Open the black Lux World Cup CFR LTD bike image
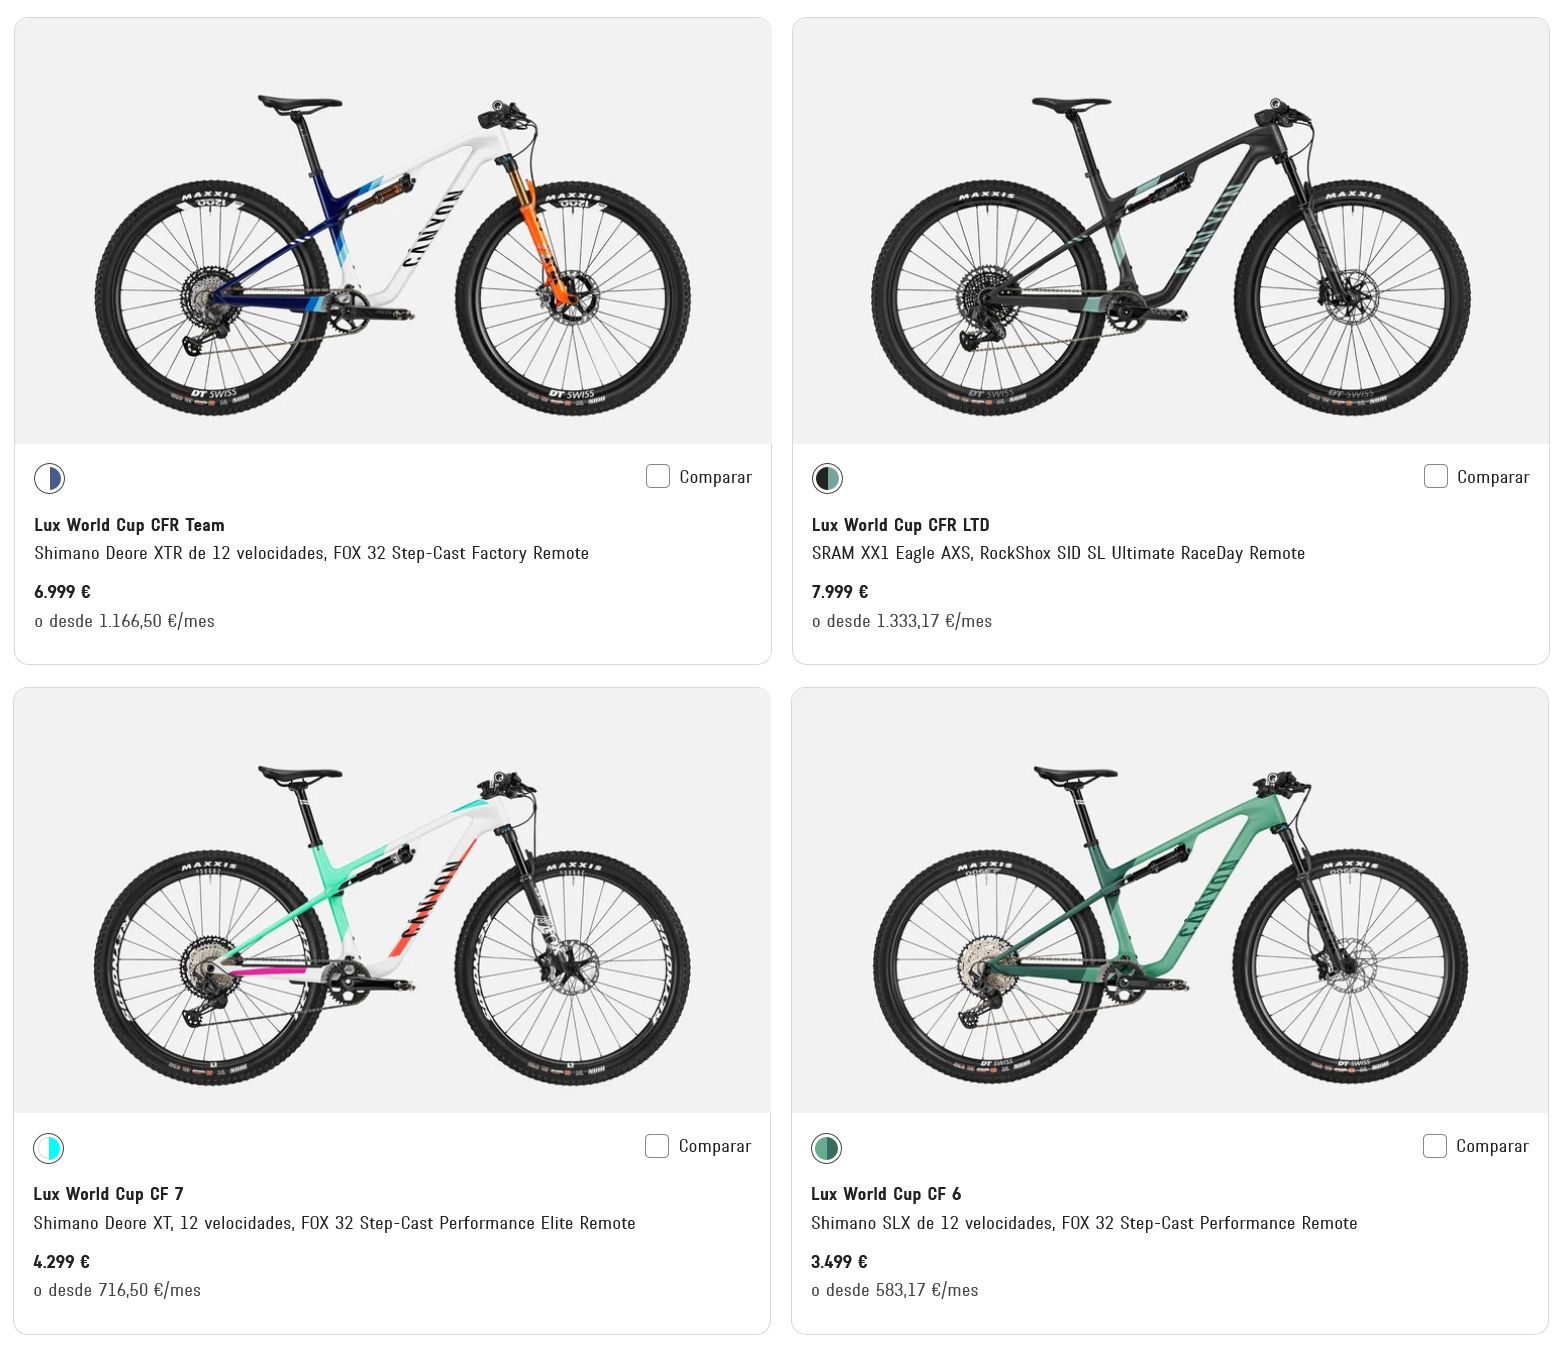This screenshot has width=1562, height=1349. click(x=1171, y=231)
